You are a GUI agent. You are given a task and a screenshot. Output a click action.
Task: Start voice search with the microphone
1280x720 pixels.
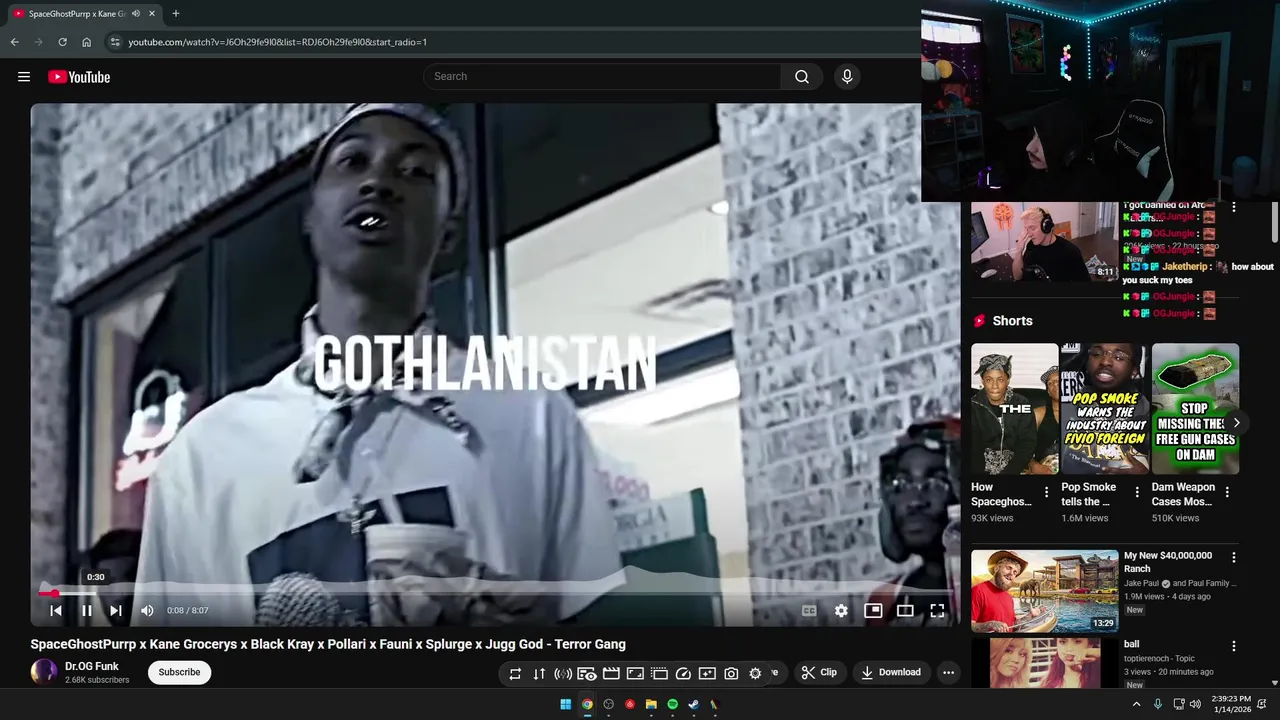(847, 77)
